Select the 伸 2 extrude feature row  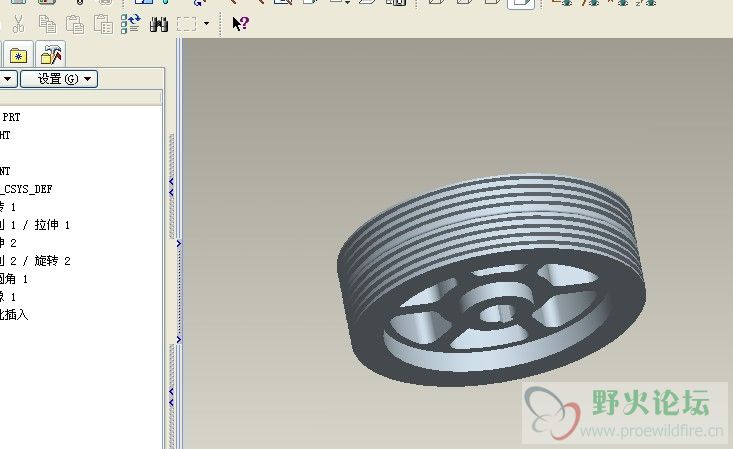[8, 243]
